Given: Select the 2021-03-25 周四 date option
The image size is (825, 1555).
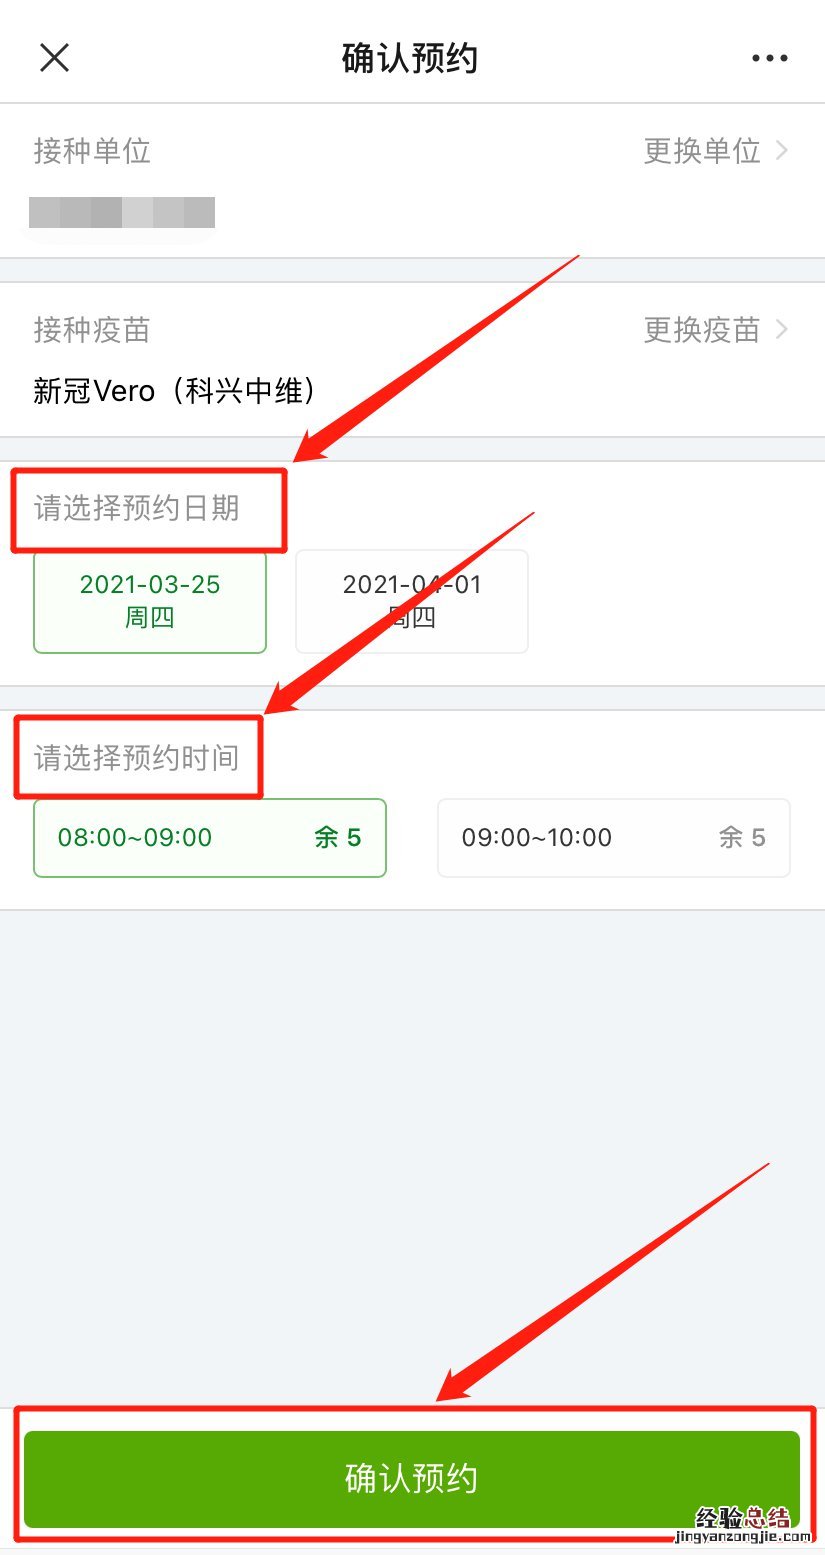Looking at the screenshot, I should click(150, 601).
